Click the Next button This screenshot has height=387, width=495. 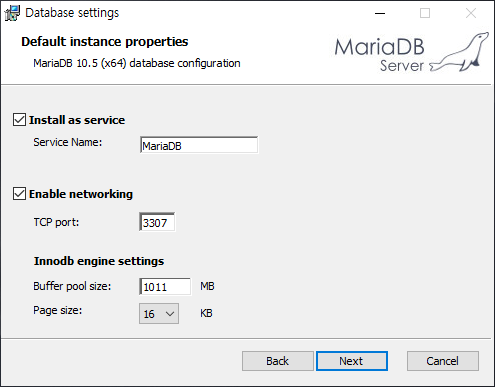point(352,361)
